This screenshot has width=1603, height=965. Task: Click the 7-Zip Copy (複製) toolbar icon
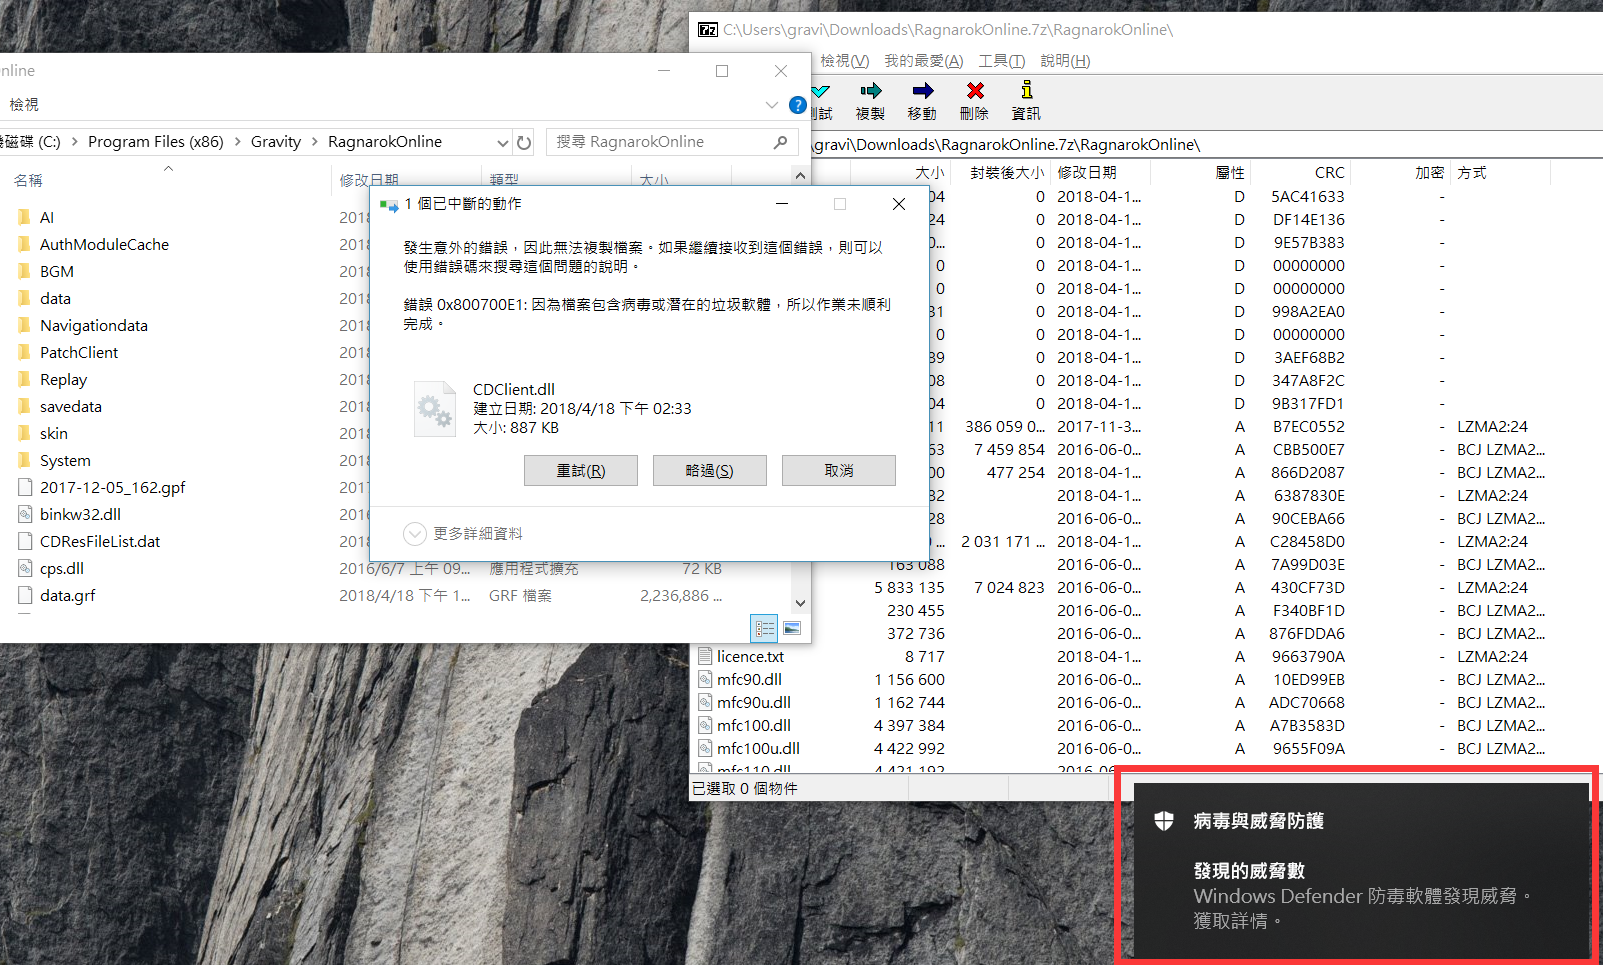point(870,91)
